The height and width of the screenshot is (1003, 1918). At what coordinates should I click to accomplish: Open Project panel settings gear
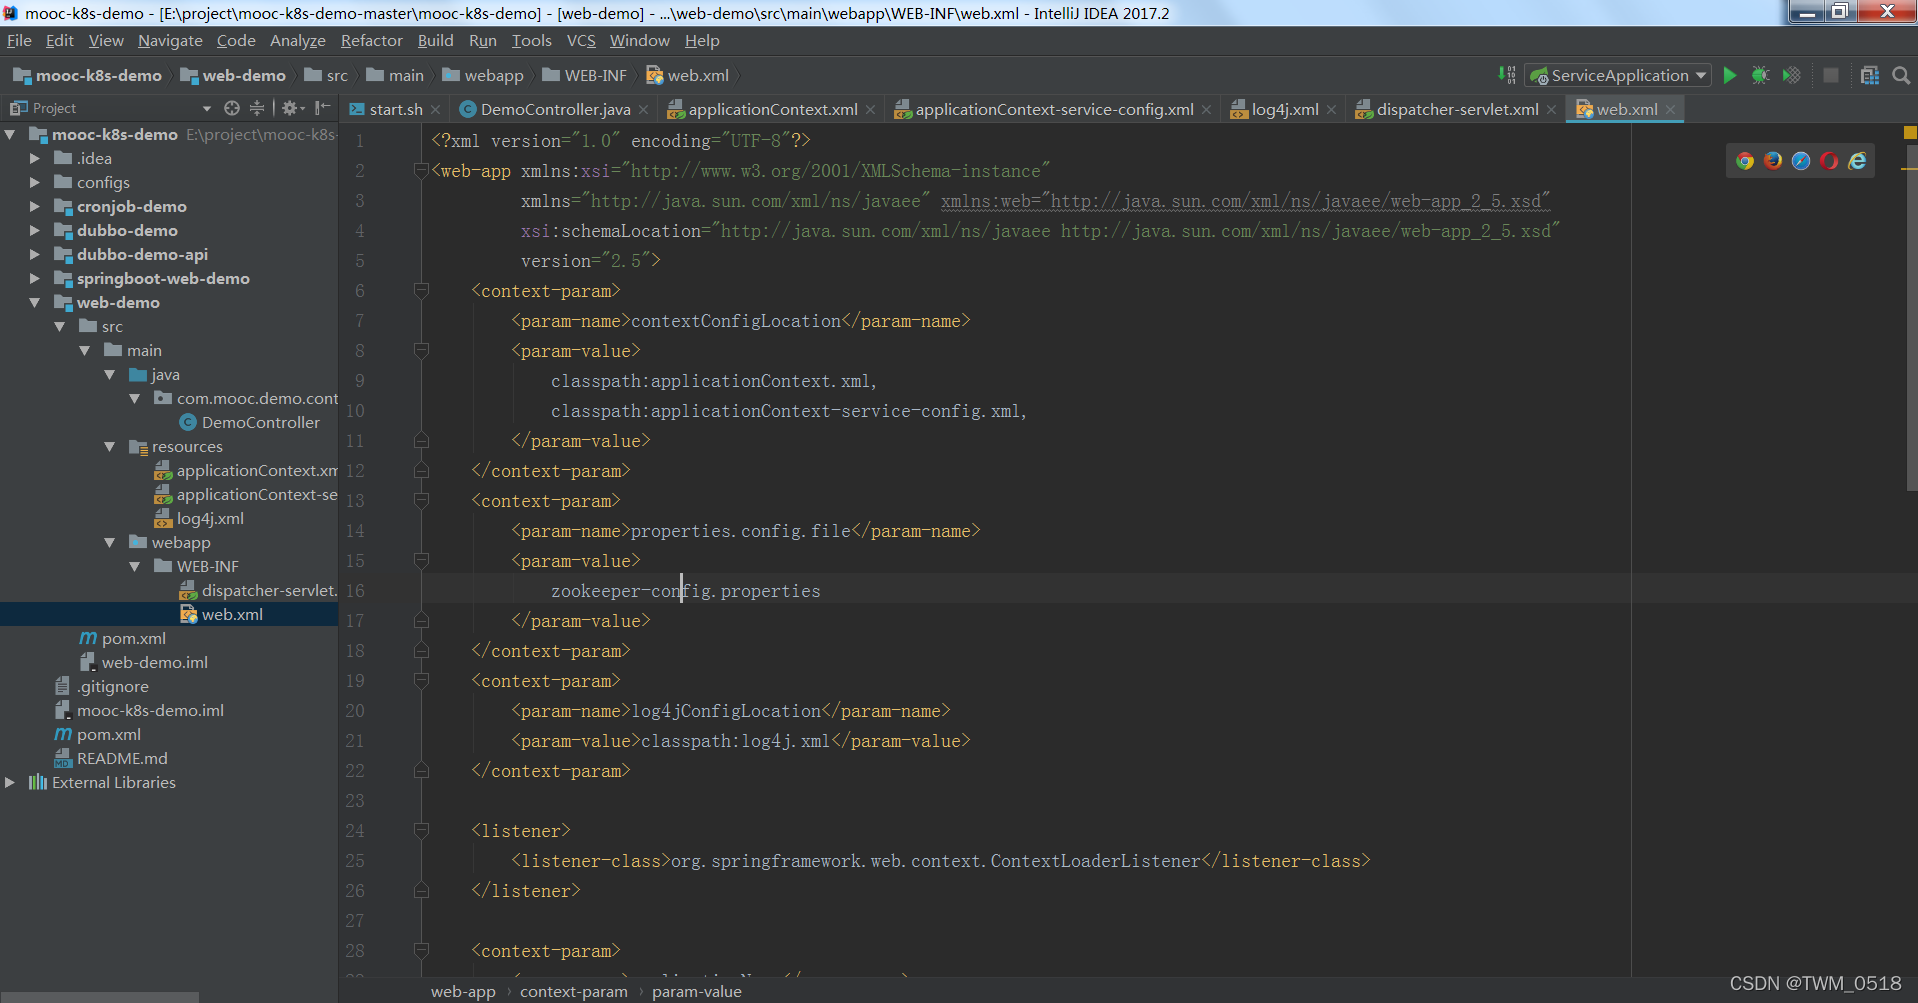(291, 108)
